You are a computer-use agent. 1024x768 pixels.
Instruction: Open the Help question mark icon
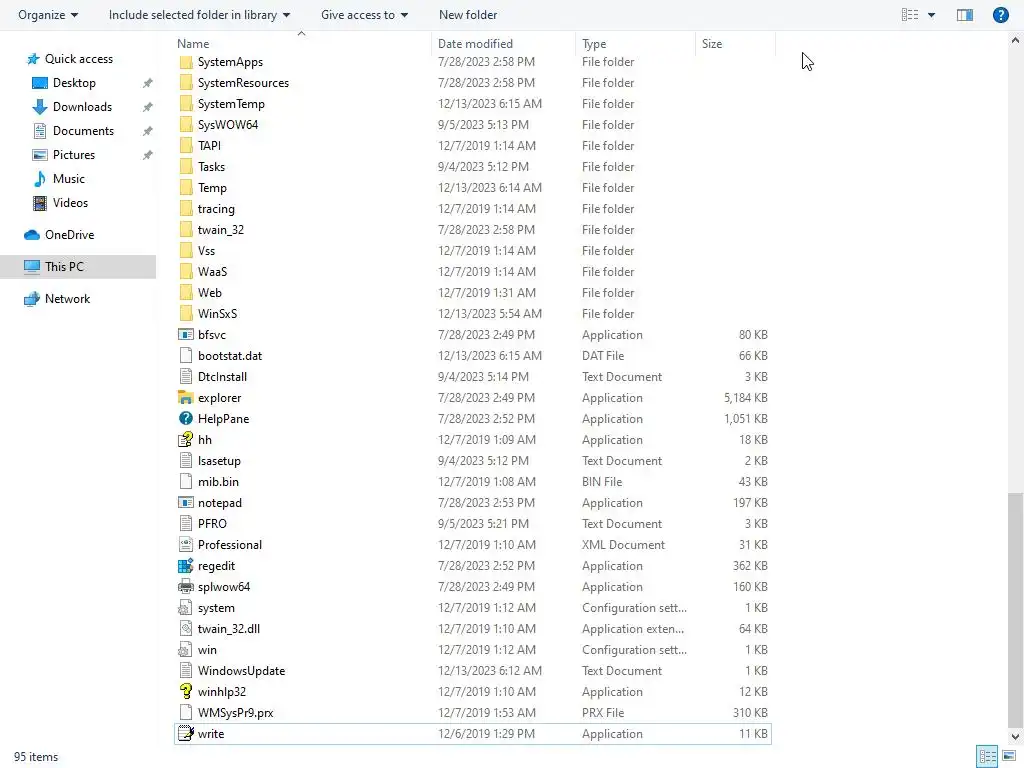point(1000,14)
